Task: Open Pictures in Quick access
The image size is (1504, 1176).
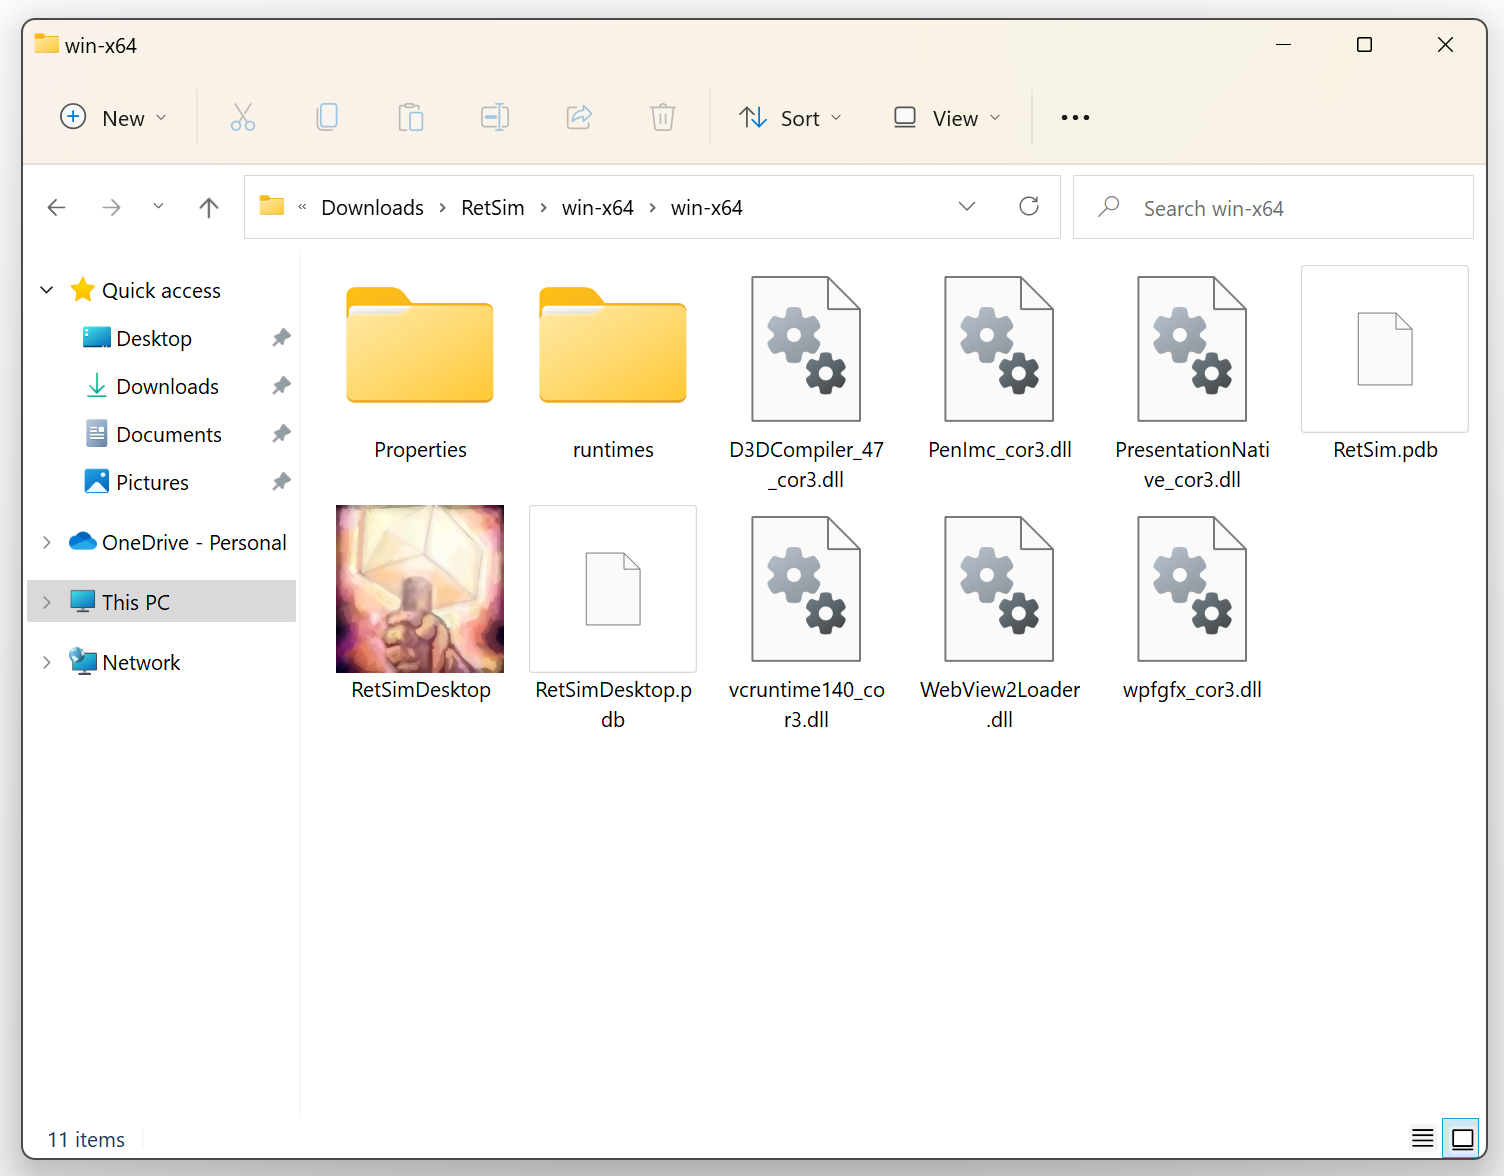Action: [152, 482]
